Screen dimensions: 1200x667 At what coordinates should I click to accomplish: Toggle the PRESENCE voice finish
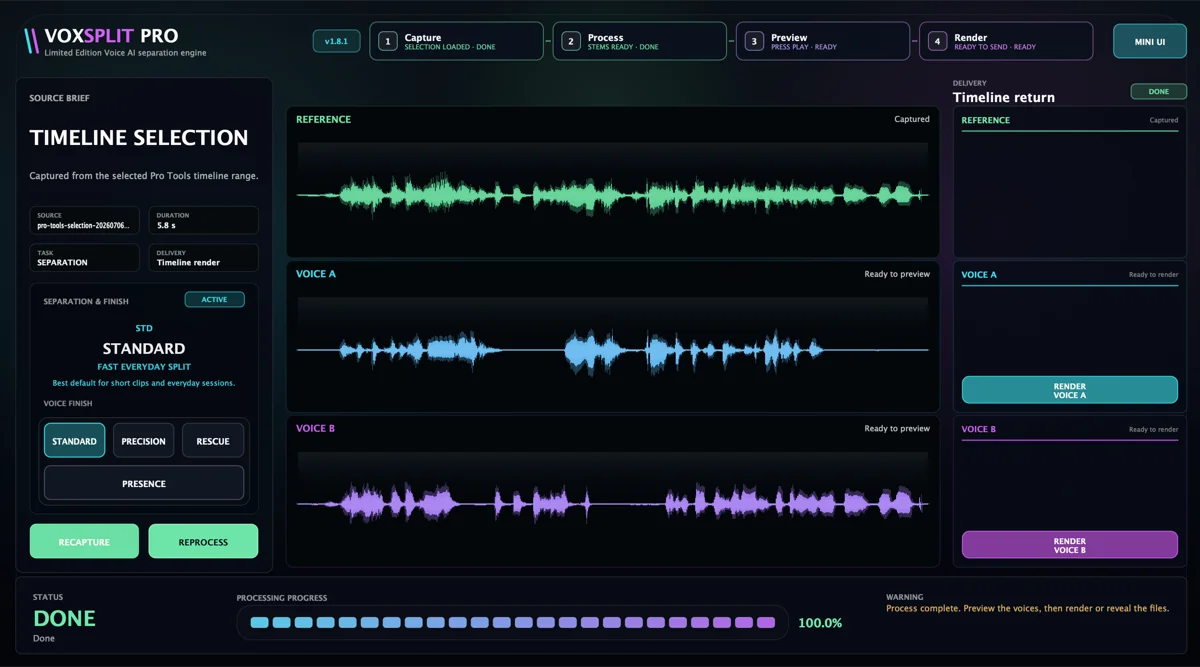click(144, 483)
